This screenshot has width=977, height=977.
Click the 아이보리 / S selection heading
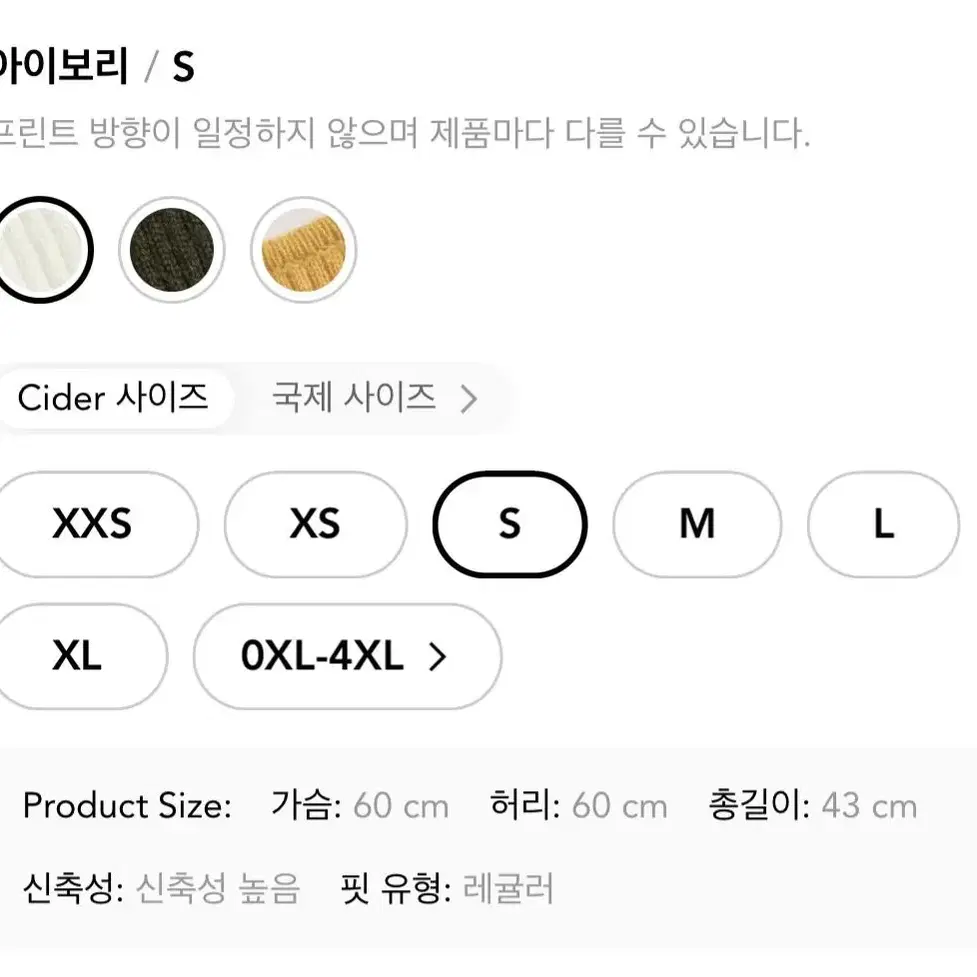coord(96,65)
